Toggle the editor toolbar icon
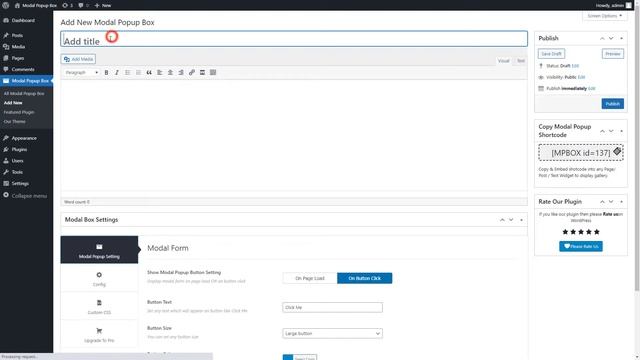Viewport: 640px width, 360px height. coord(213,72)
